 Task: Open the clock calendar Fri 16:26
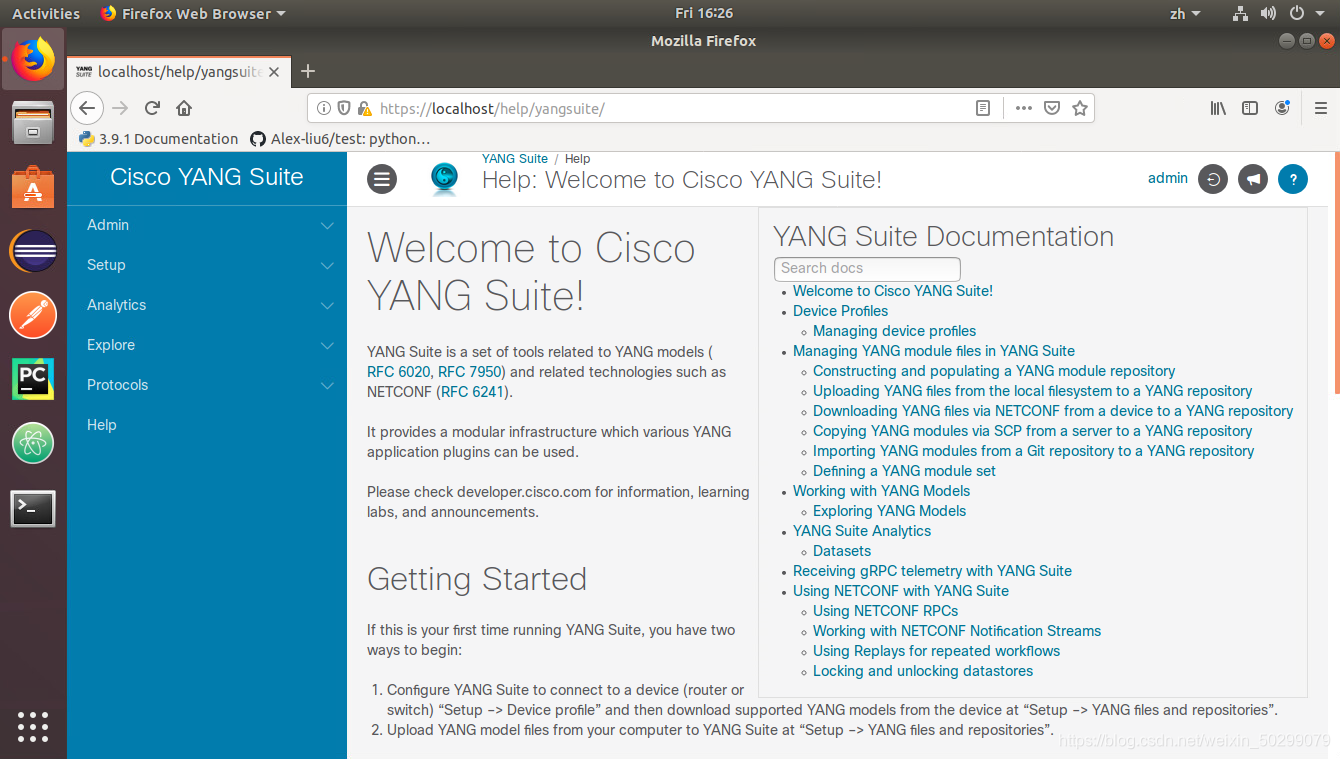click(704, 13)
